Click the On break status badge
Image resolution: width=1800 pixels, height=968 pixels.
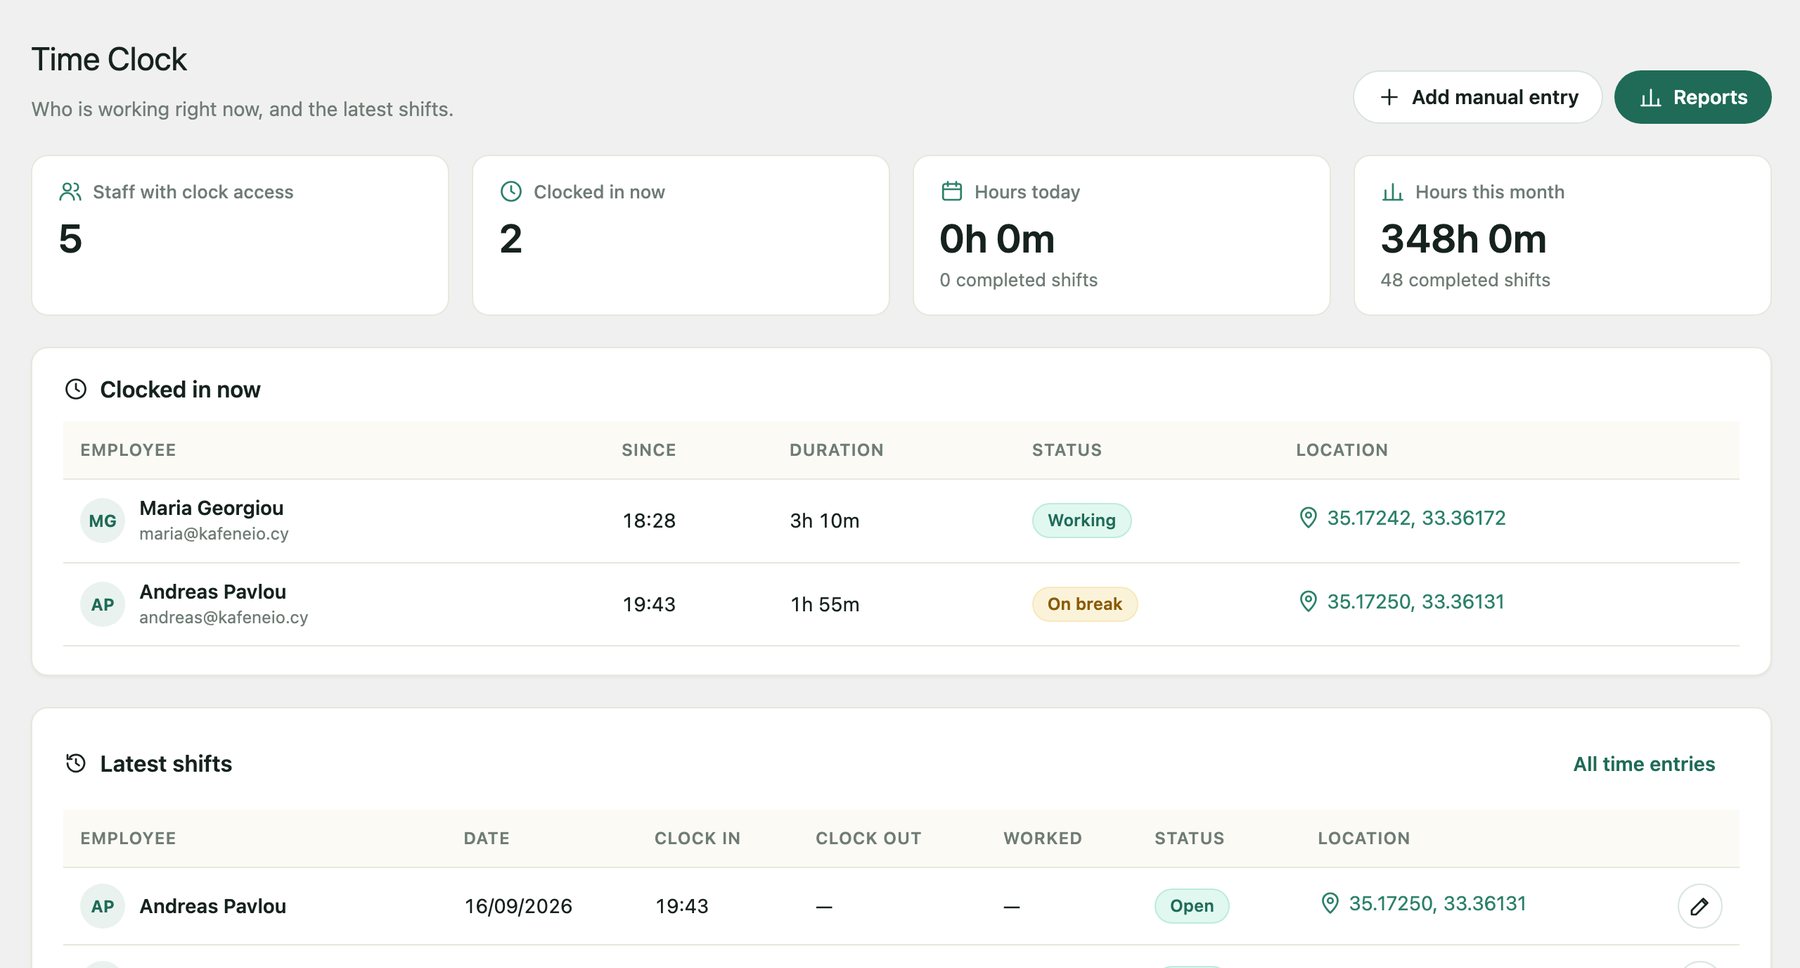click(1084, 605)
